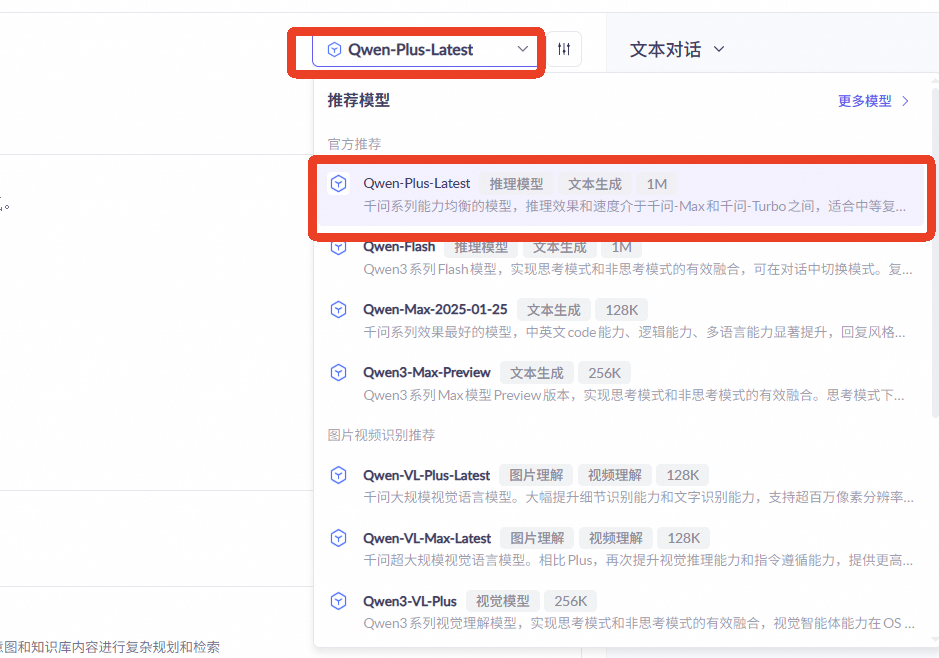Click the 128K tag on Qwen-Max-2025-01-25
The height and width of the screenshot is (658, 939).
tap(622, 310)
